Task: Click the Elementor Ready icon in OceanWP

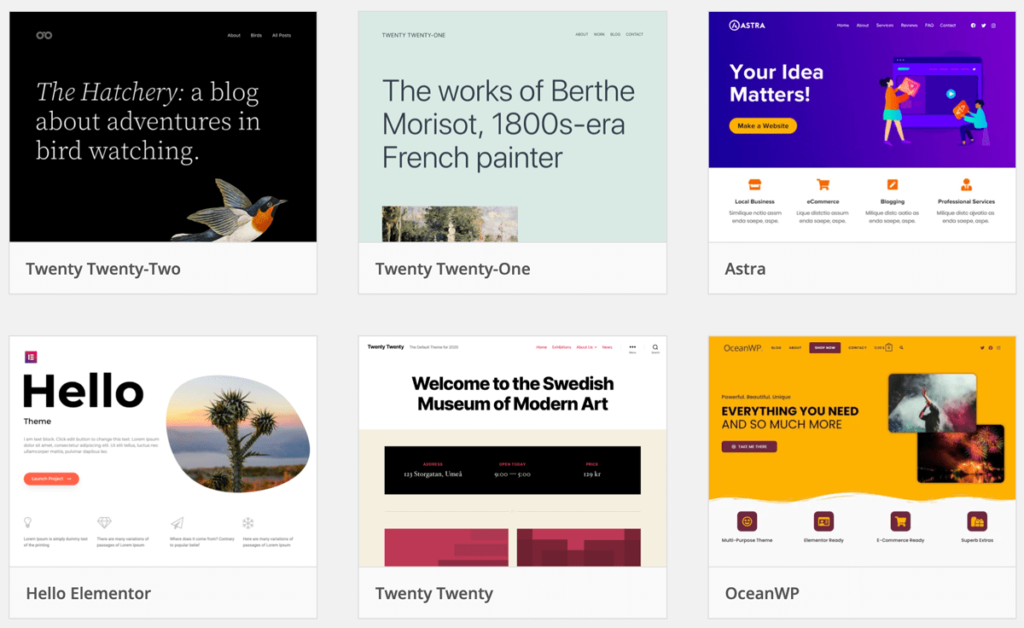Action: tap(824, 521)
